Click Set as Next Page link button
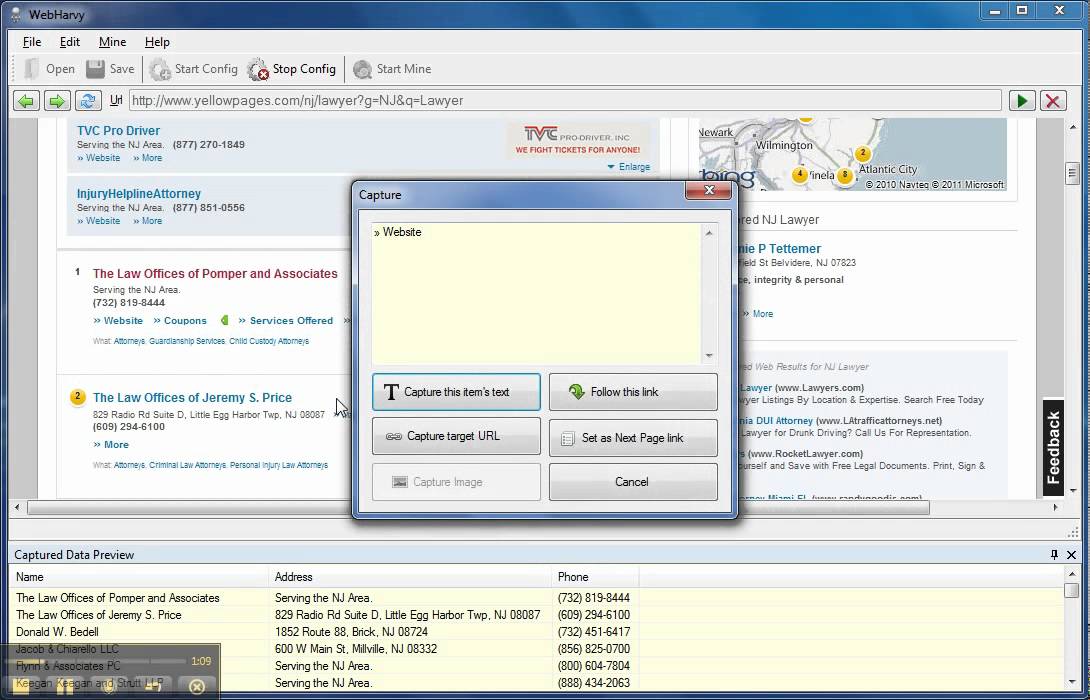The width and height of the screenshot is (1090, 700). (633, 437)
